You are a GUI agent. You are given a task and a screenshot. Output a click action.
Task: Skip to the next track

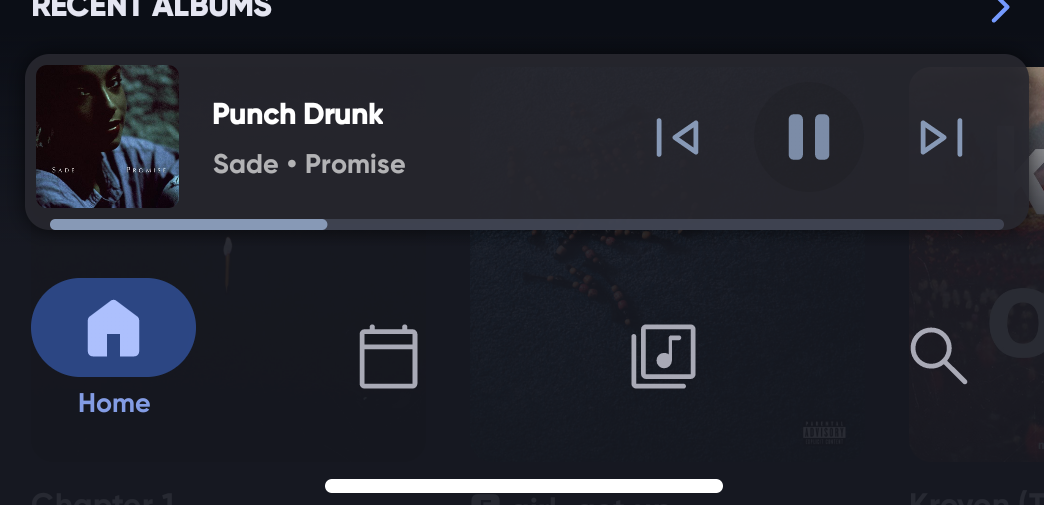941,138
